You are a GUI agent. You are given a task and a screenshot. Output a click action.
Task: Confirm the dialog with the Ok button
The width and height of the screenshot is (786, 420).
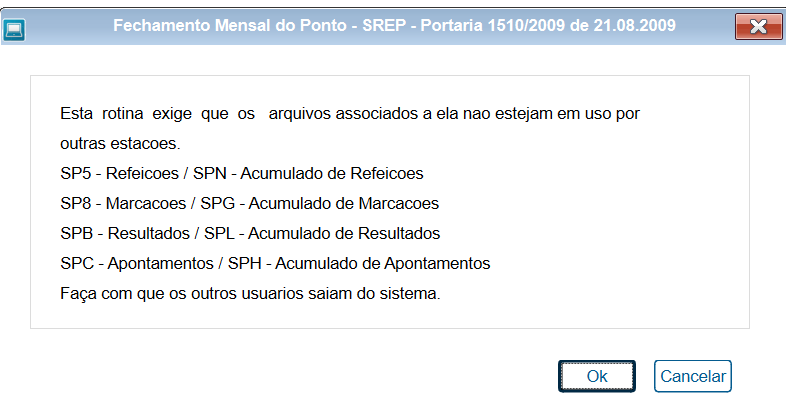pyautogui.click(x=597, y=376)
